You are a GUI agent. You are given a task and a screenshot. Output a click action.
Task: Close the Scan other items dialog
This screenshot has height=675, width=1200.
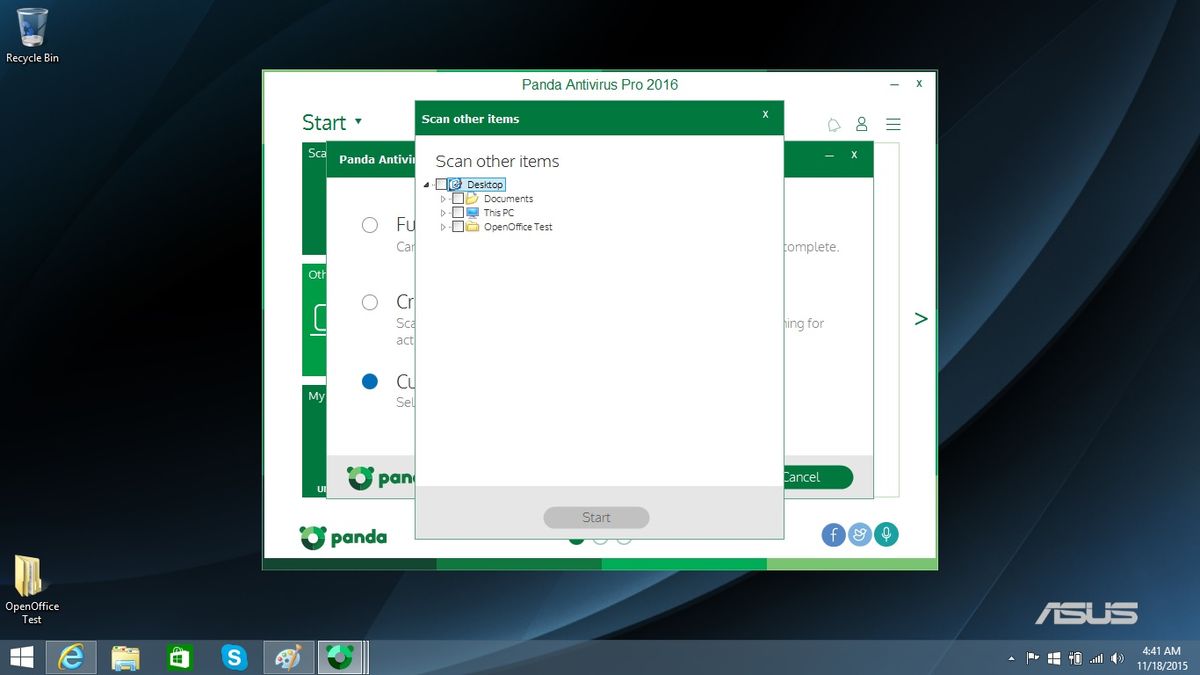[x=765, y=115]
